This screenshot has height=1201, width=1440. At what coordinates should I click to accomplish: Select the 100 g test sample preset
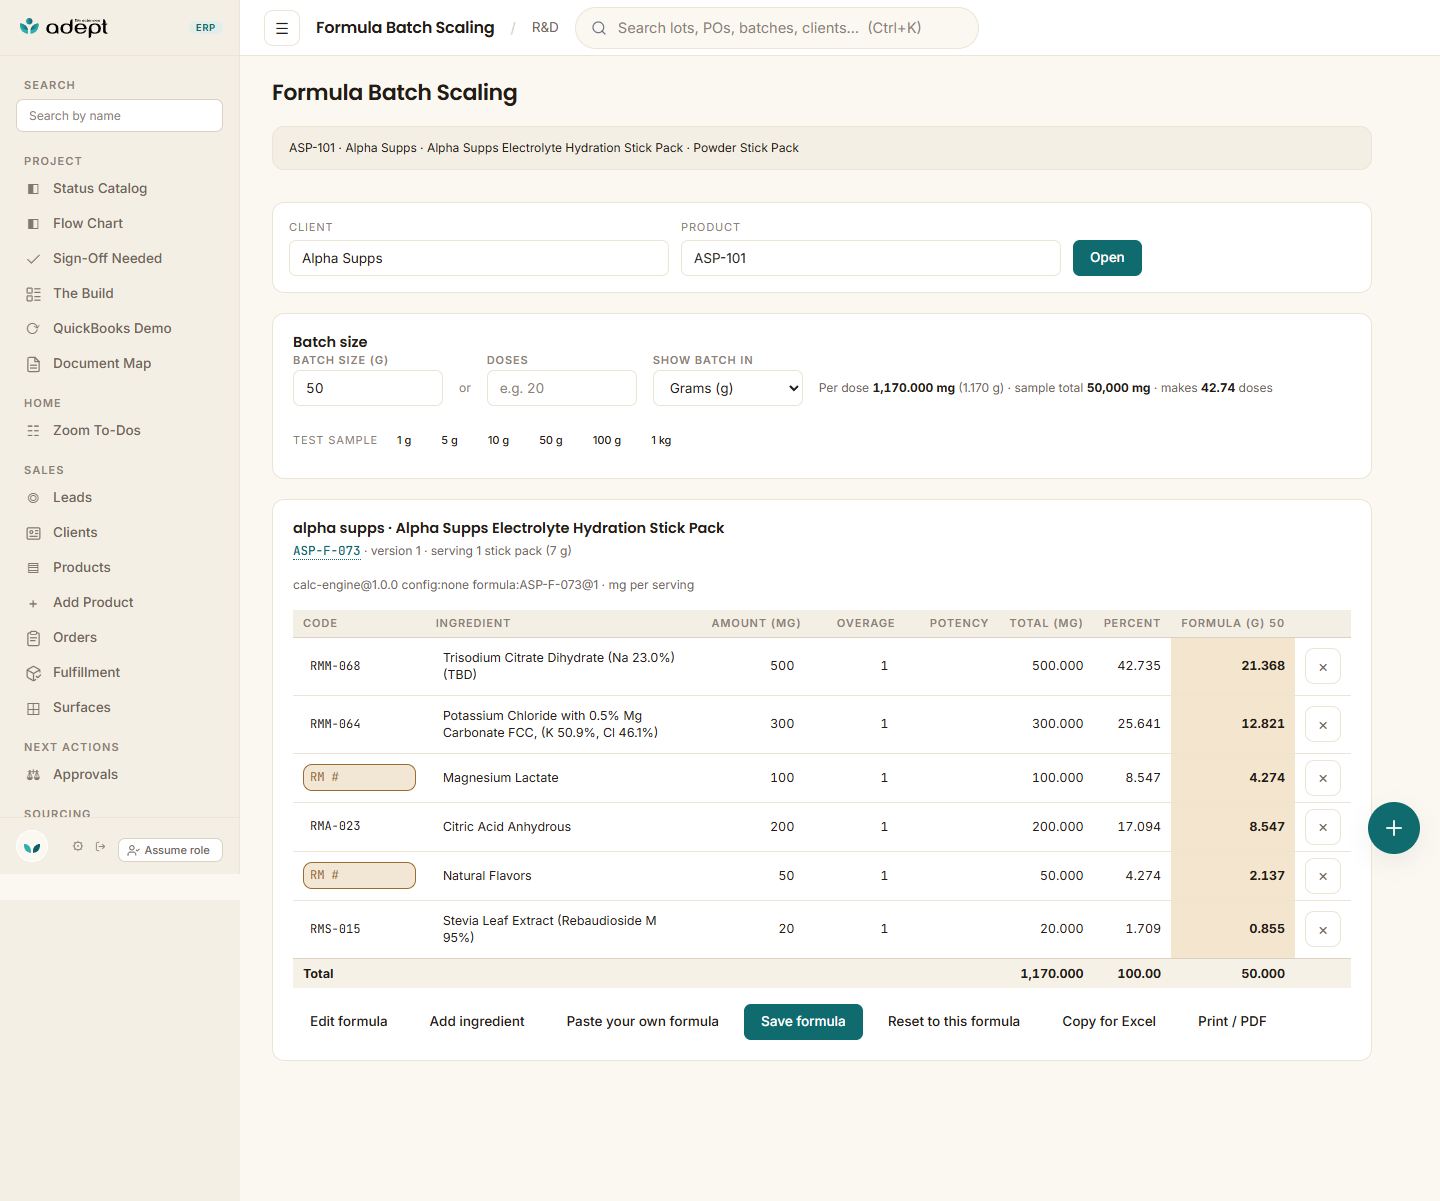coord(607,440)
